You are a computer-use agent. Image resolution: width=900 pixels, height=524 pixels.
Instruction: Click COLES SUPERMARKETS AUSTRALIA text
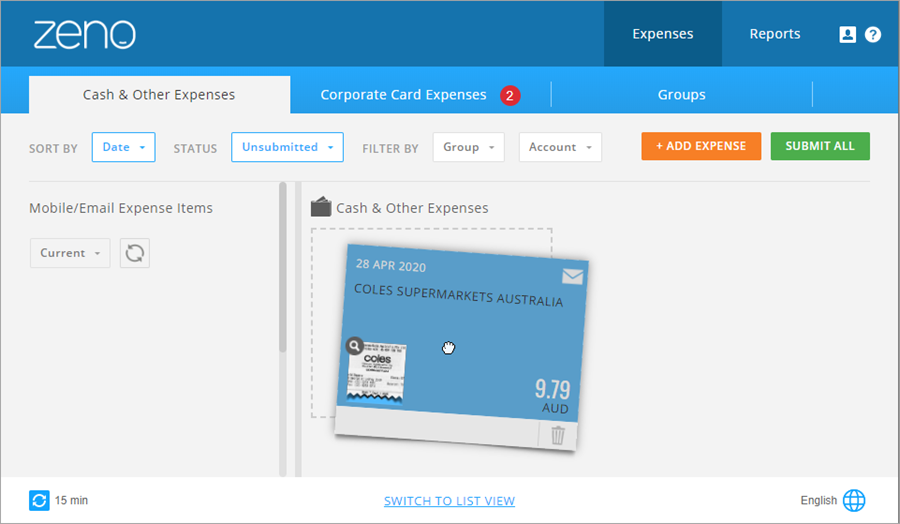(458, 296)
